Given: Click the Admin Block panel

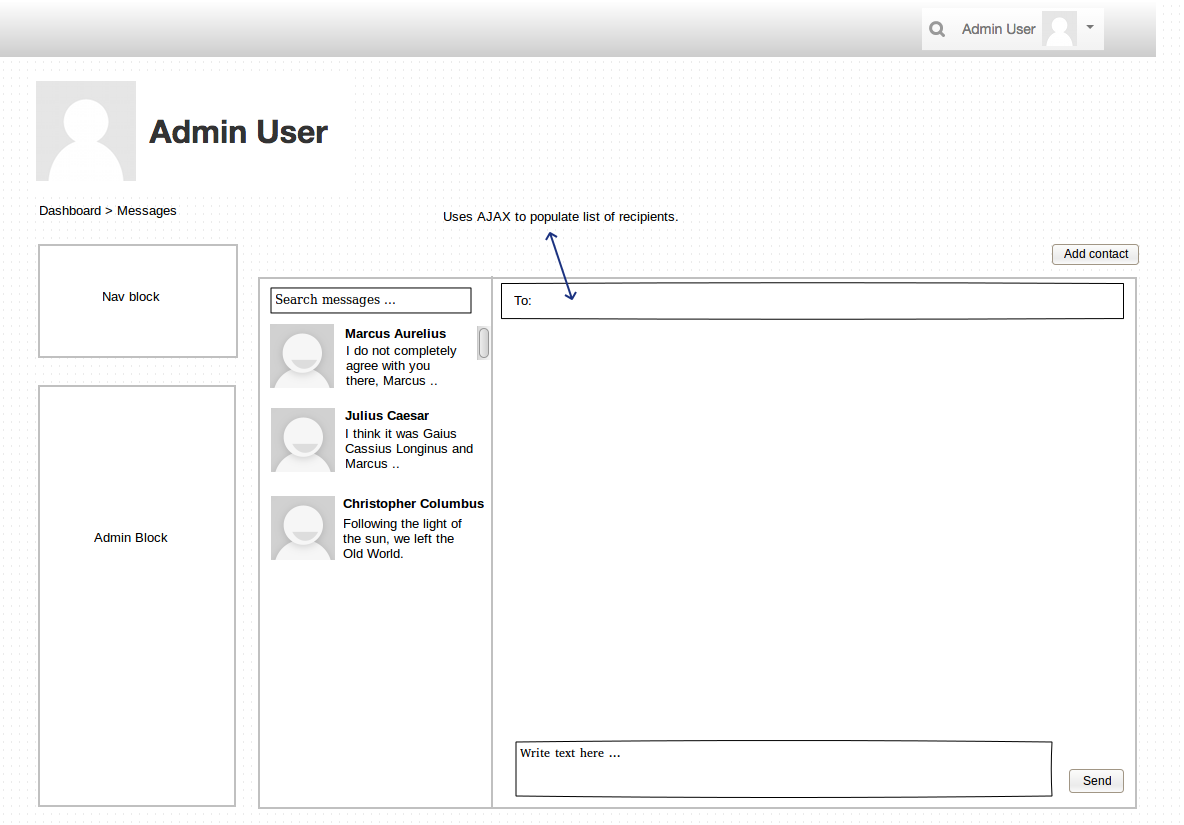Looking at the screenshot, I should pyautogui.click(x=137, y=596).
